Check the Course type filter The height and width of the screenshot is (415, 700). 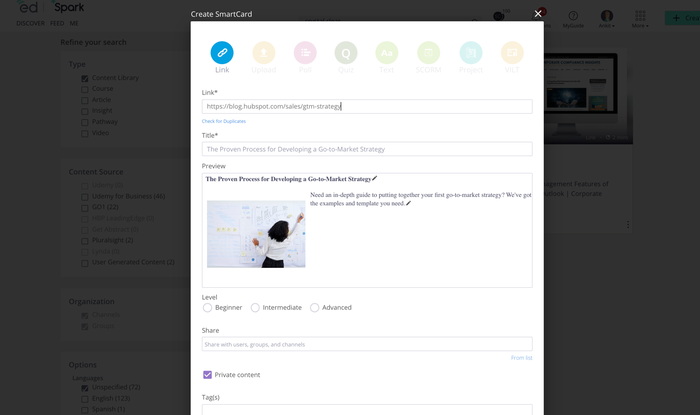coord(85,89)
